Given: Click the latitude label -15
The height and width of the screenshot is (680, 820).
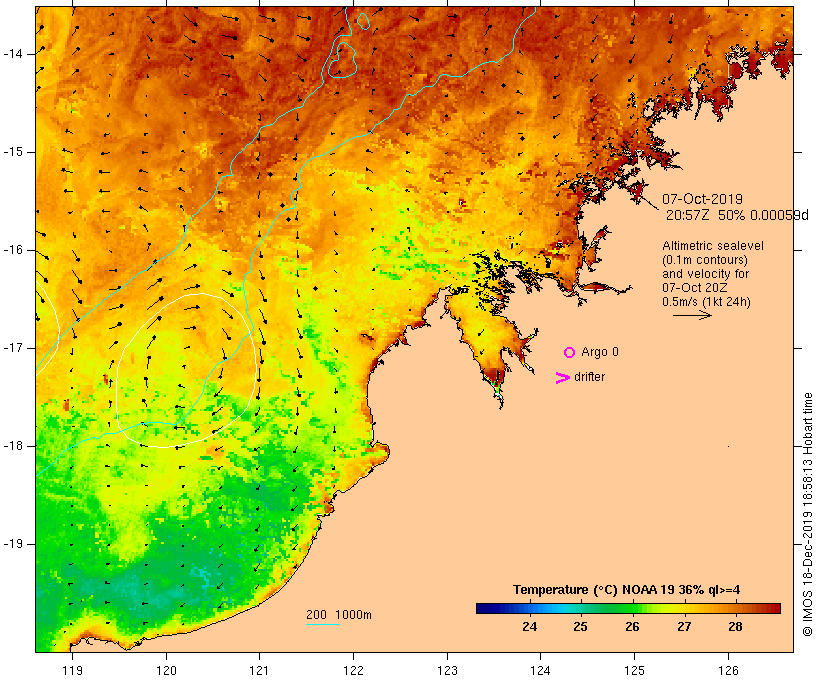Looking at the screenshot, I should 13,152.
